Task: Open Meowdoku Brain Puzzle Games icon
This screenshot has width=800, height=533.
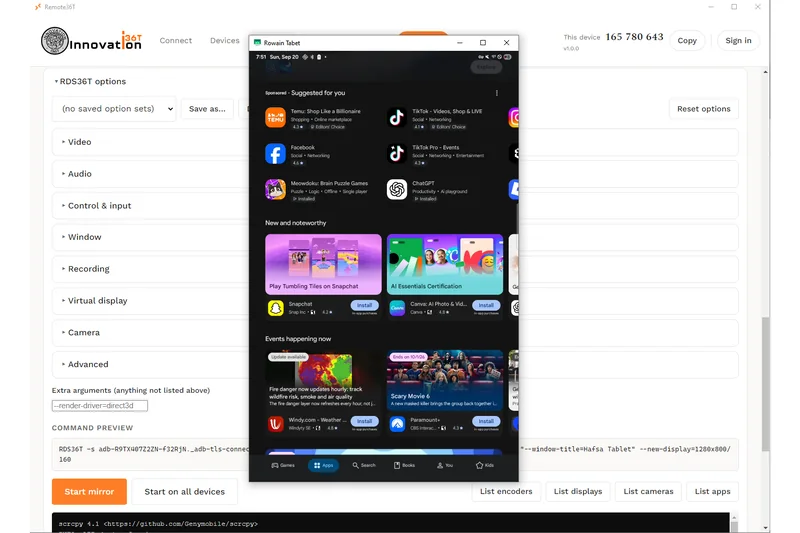Action: coord(275,190)
